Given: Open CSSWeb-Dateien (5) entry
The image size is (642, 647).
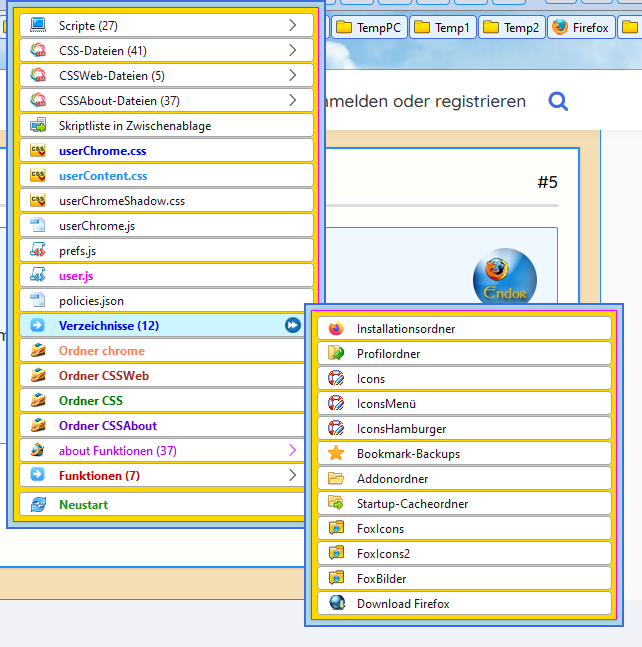Looking at the screenshot, I should tap(166, 76).
